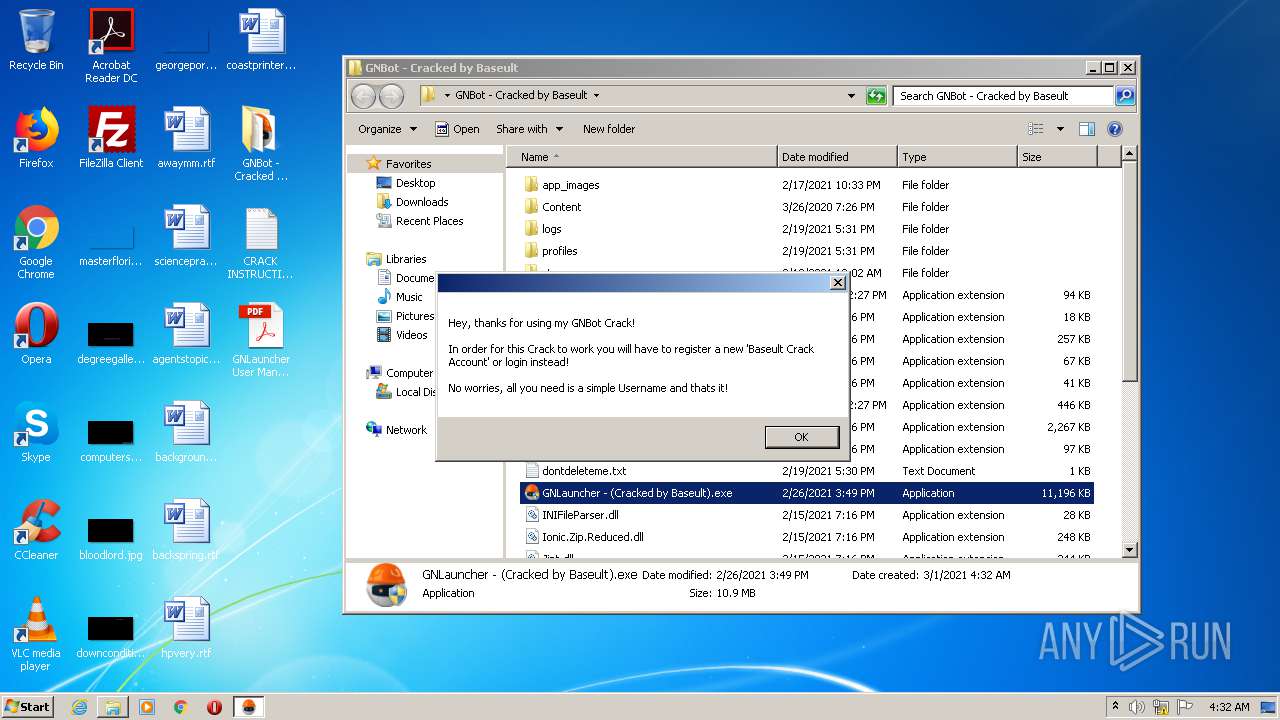Click the Explorer Forward navigation button
Viewport: 1280px width, 720px height.
(392, 96)
